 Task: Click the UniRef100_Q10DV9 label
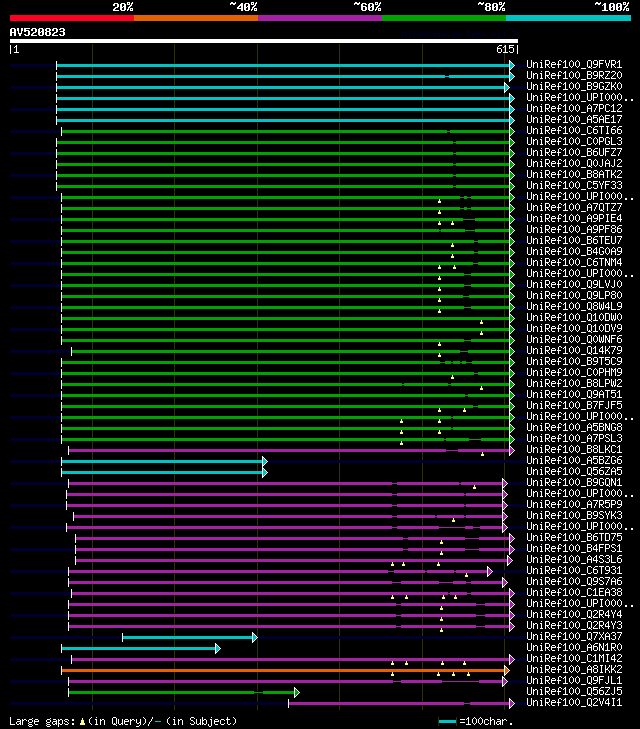tap(574, 329)
